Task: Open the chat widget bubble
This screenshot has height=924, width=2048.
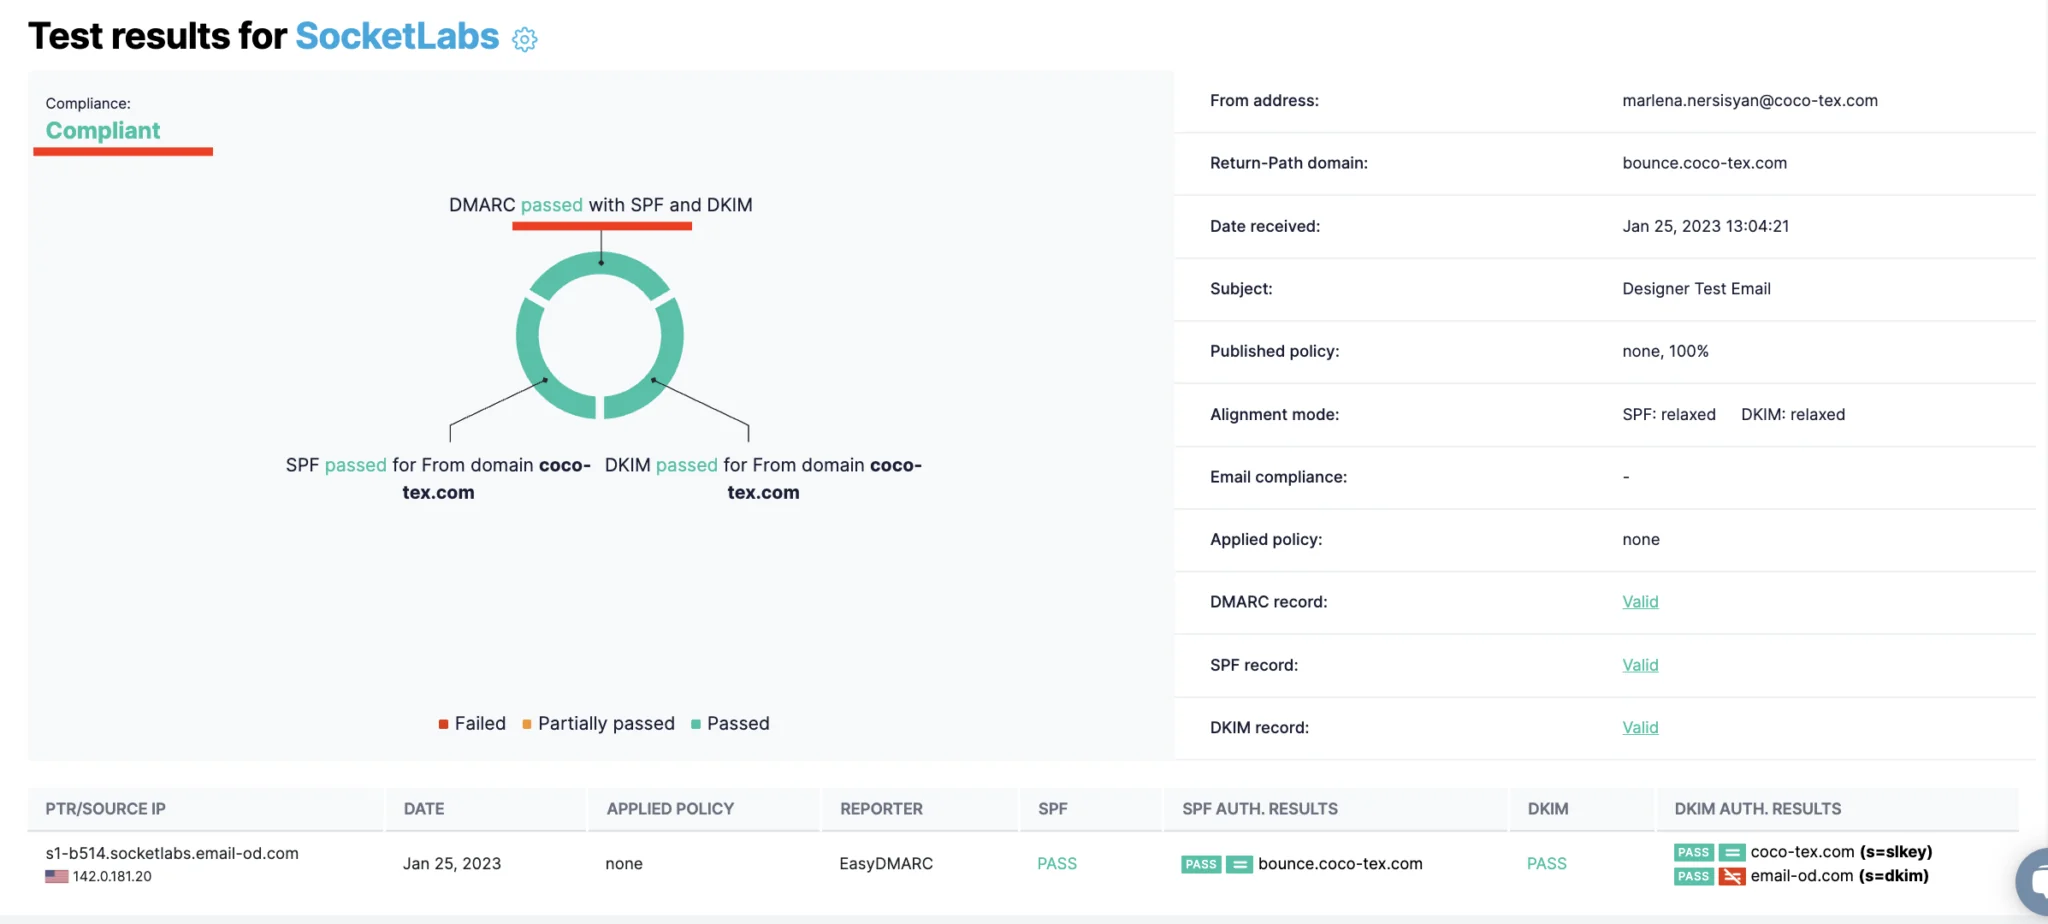Action: click(x=2033, y=882)
